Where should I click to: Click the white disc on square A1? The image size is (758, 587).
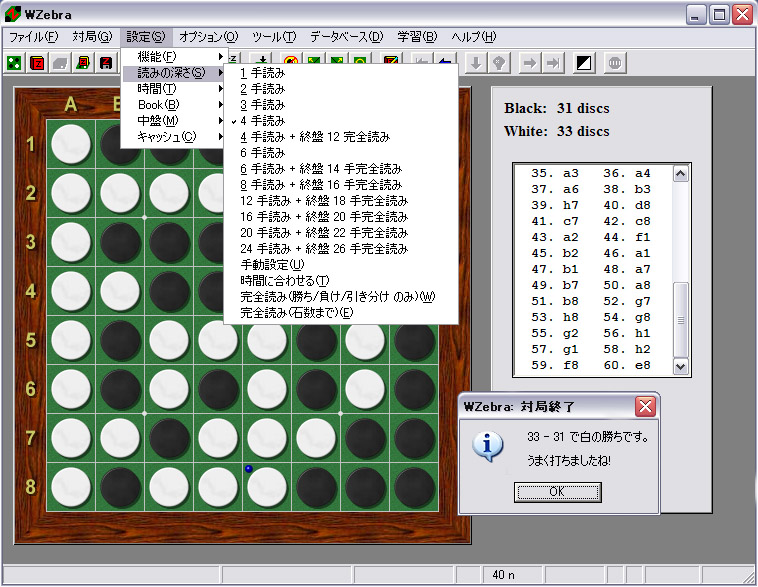tap(71, 144)
